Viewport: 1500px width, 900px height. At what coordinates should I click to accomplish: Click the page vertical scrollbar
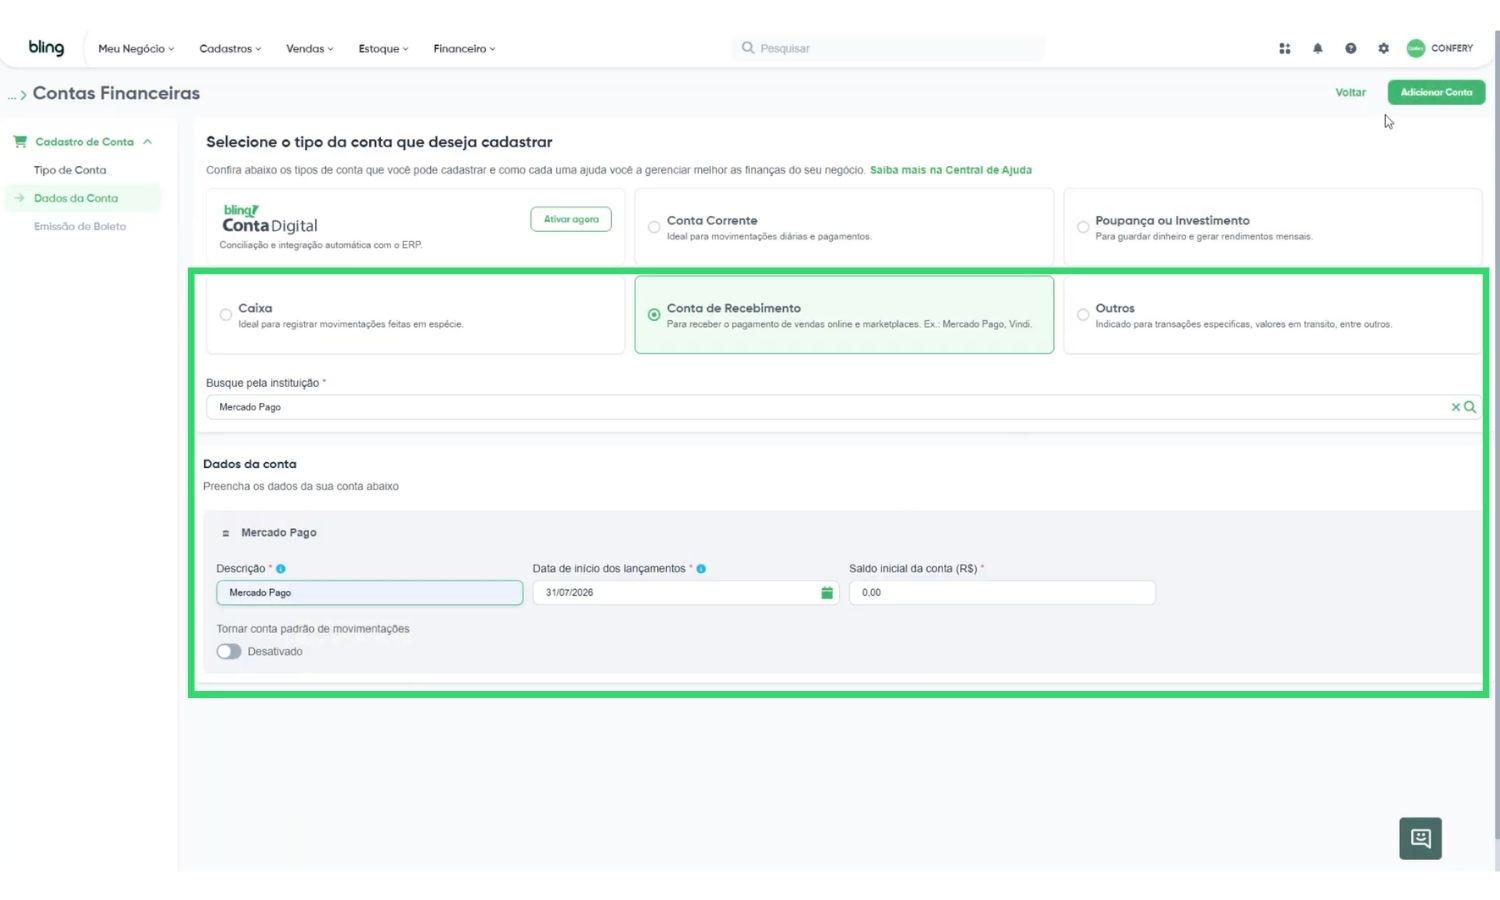(x=1496, y=435)
